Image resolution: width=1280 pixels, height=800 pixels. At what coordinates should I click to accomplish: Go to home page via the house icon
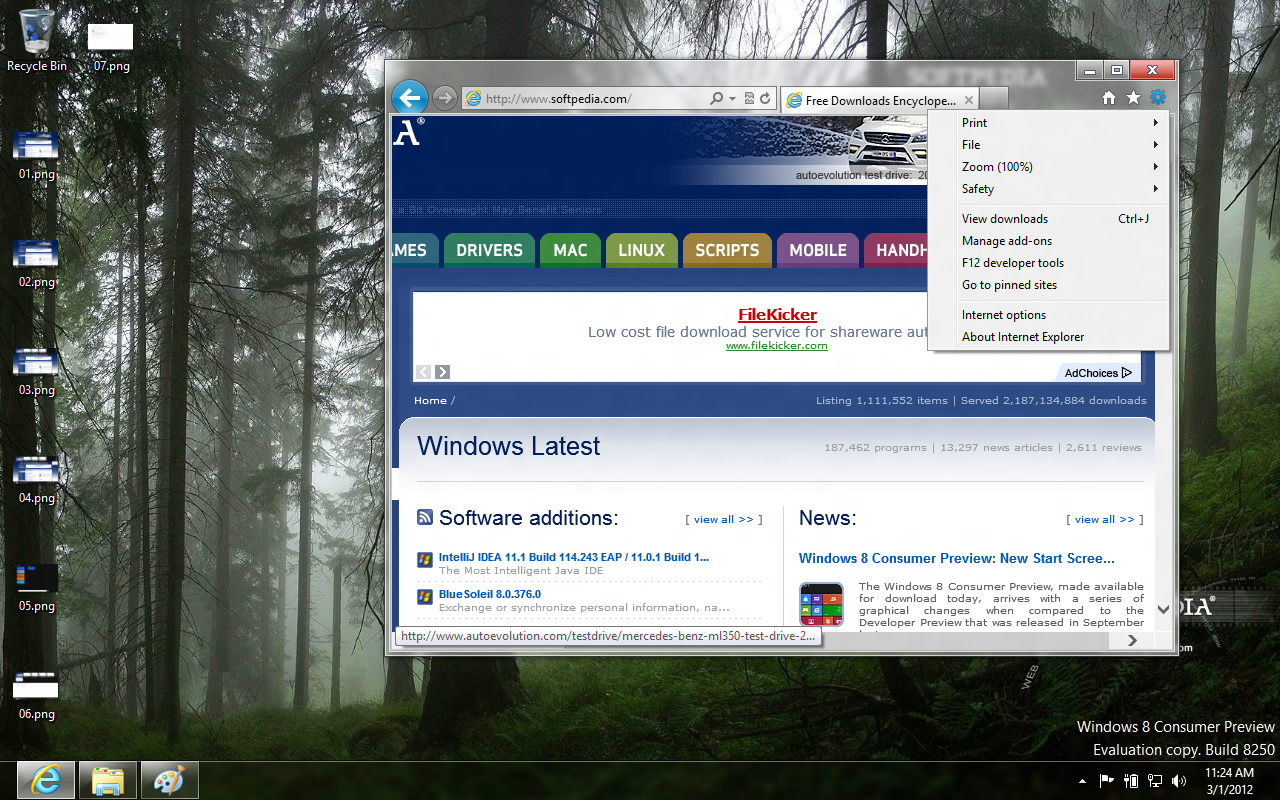[x=1108, y=98]
